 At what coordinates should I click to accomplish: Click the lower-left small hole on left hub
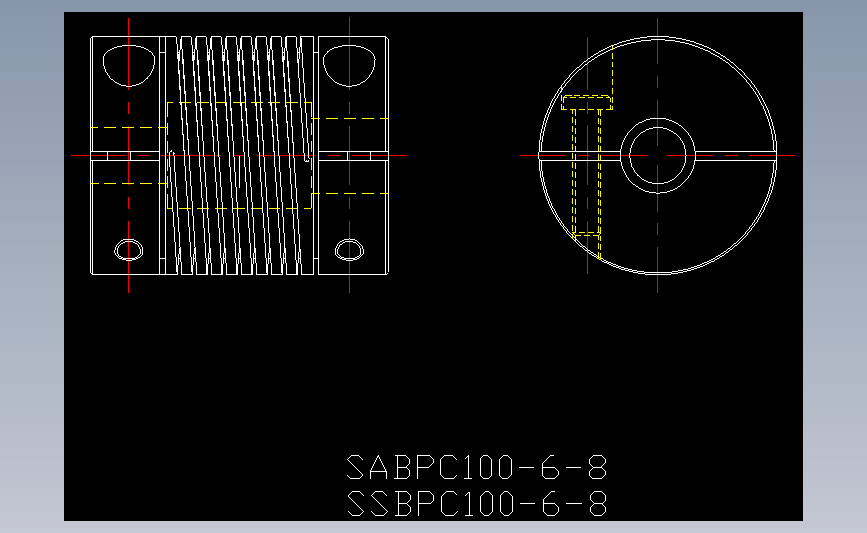click(129, 250)
